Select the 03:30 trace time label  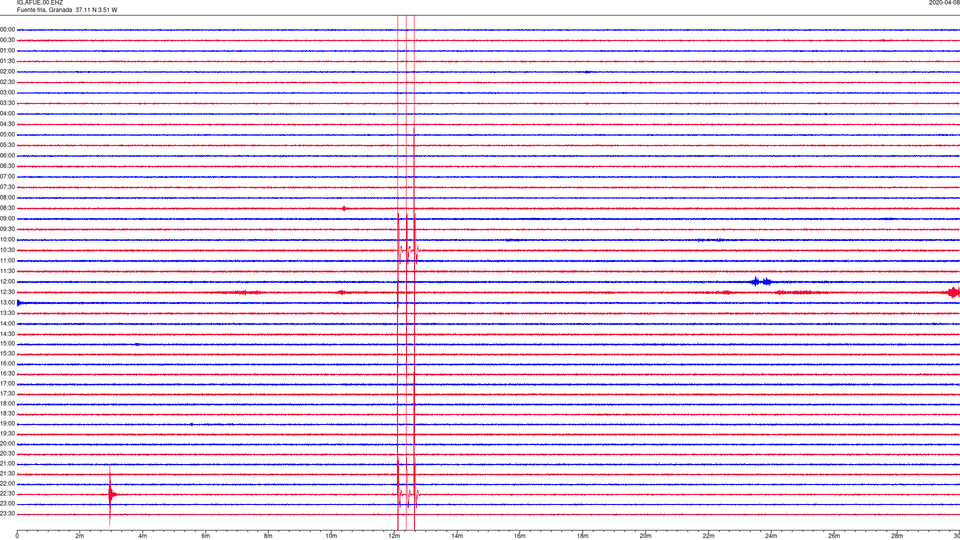tap(7, 103)
